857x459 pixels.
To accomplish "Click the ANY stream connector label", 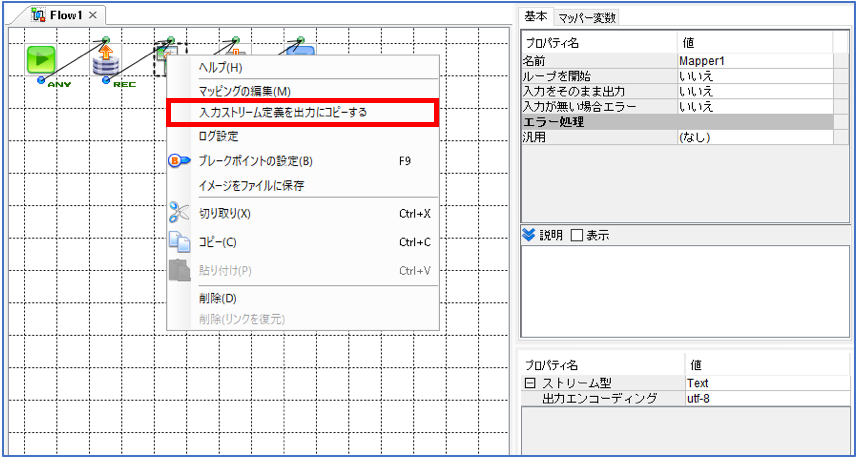I will [x=60, y=84].
